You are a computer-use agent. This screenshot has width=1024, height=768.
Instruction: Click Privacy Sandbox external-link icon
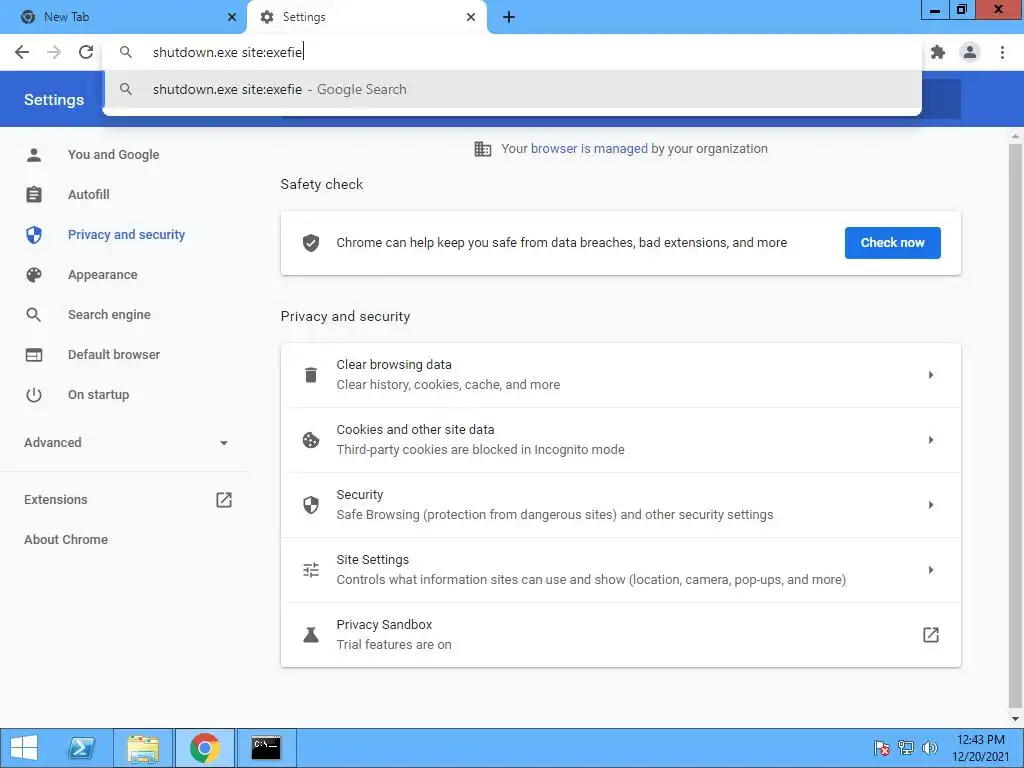[931, 635]
